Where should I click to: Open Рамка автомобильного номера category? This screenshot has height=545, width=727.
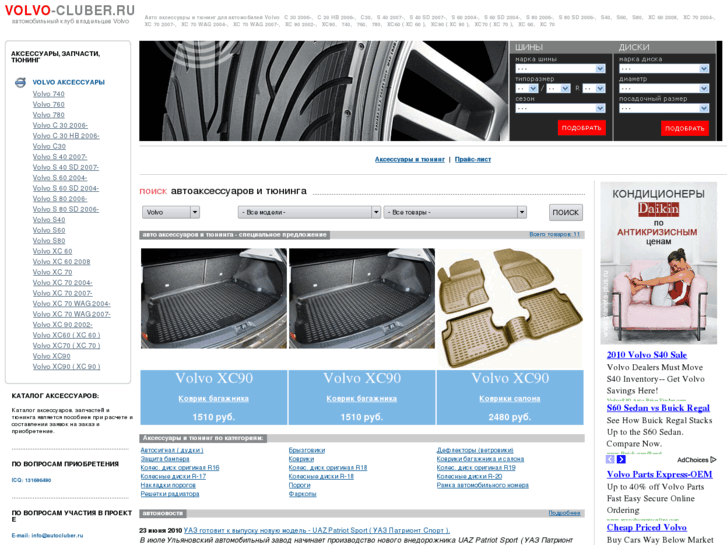coord(483,485)
